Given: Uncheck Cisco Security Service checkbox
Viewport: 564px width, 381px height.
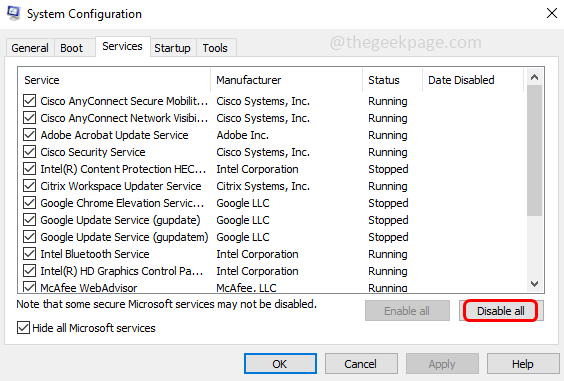Looking at the screenshot, I should point(29,152).
